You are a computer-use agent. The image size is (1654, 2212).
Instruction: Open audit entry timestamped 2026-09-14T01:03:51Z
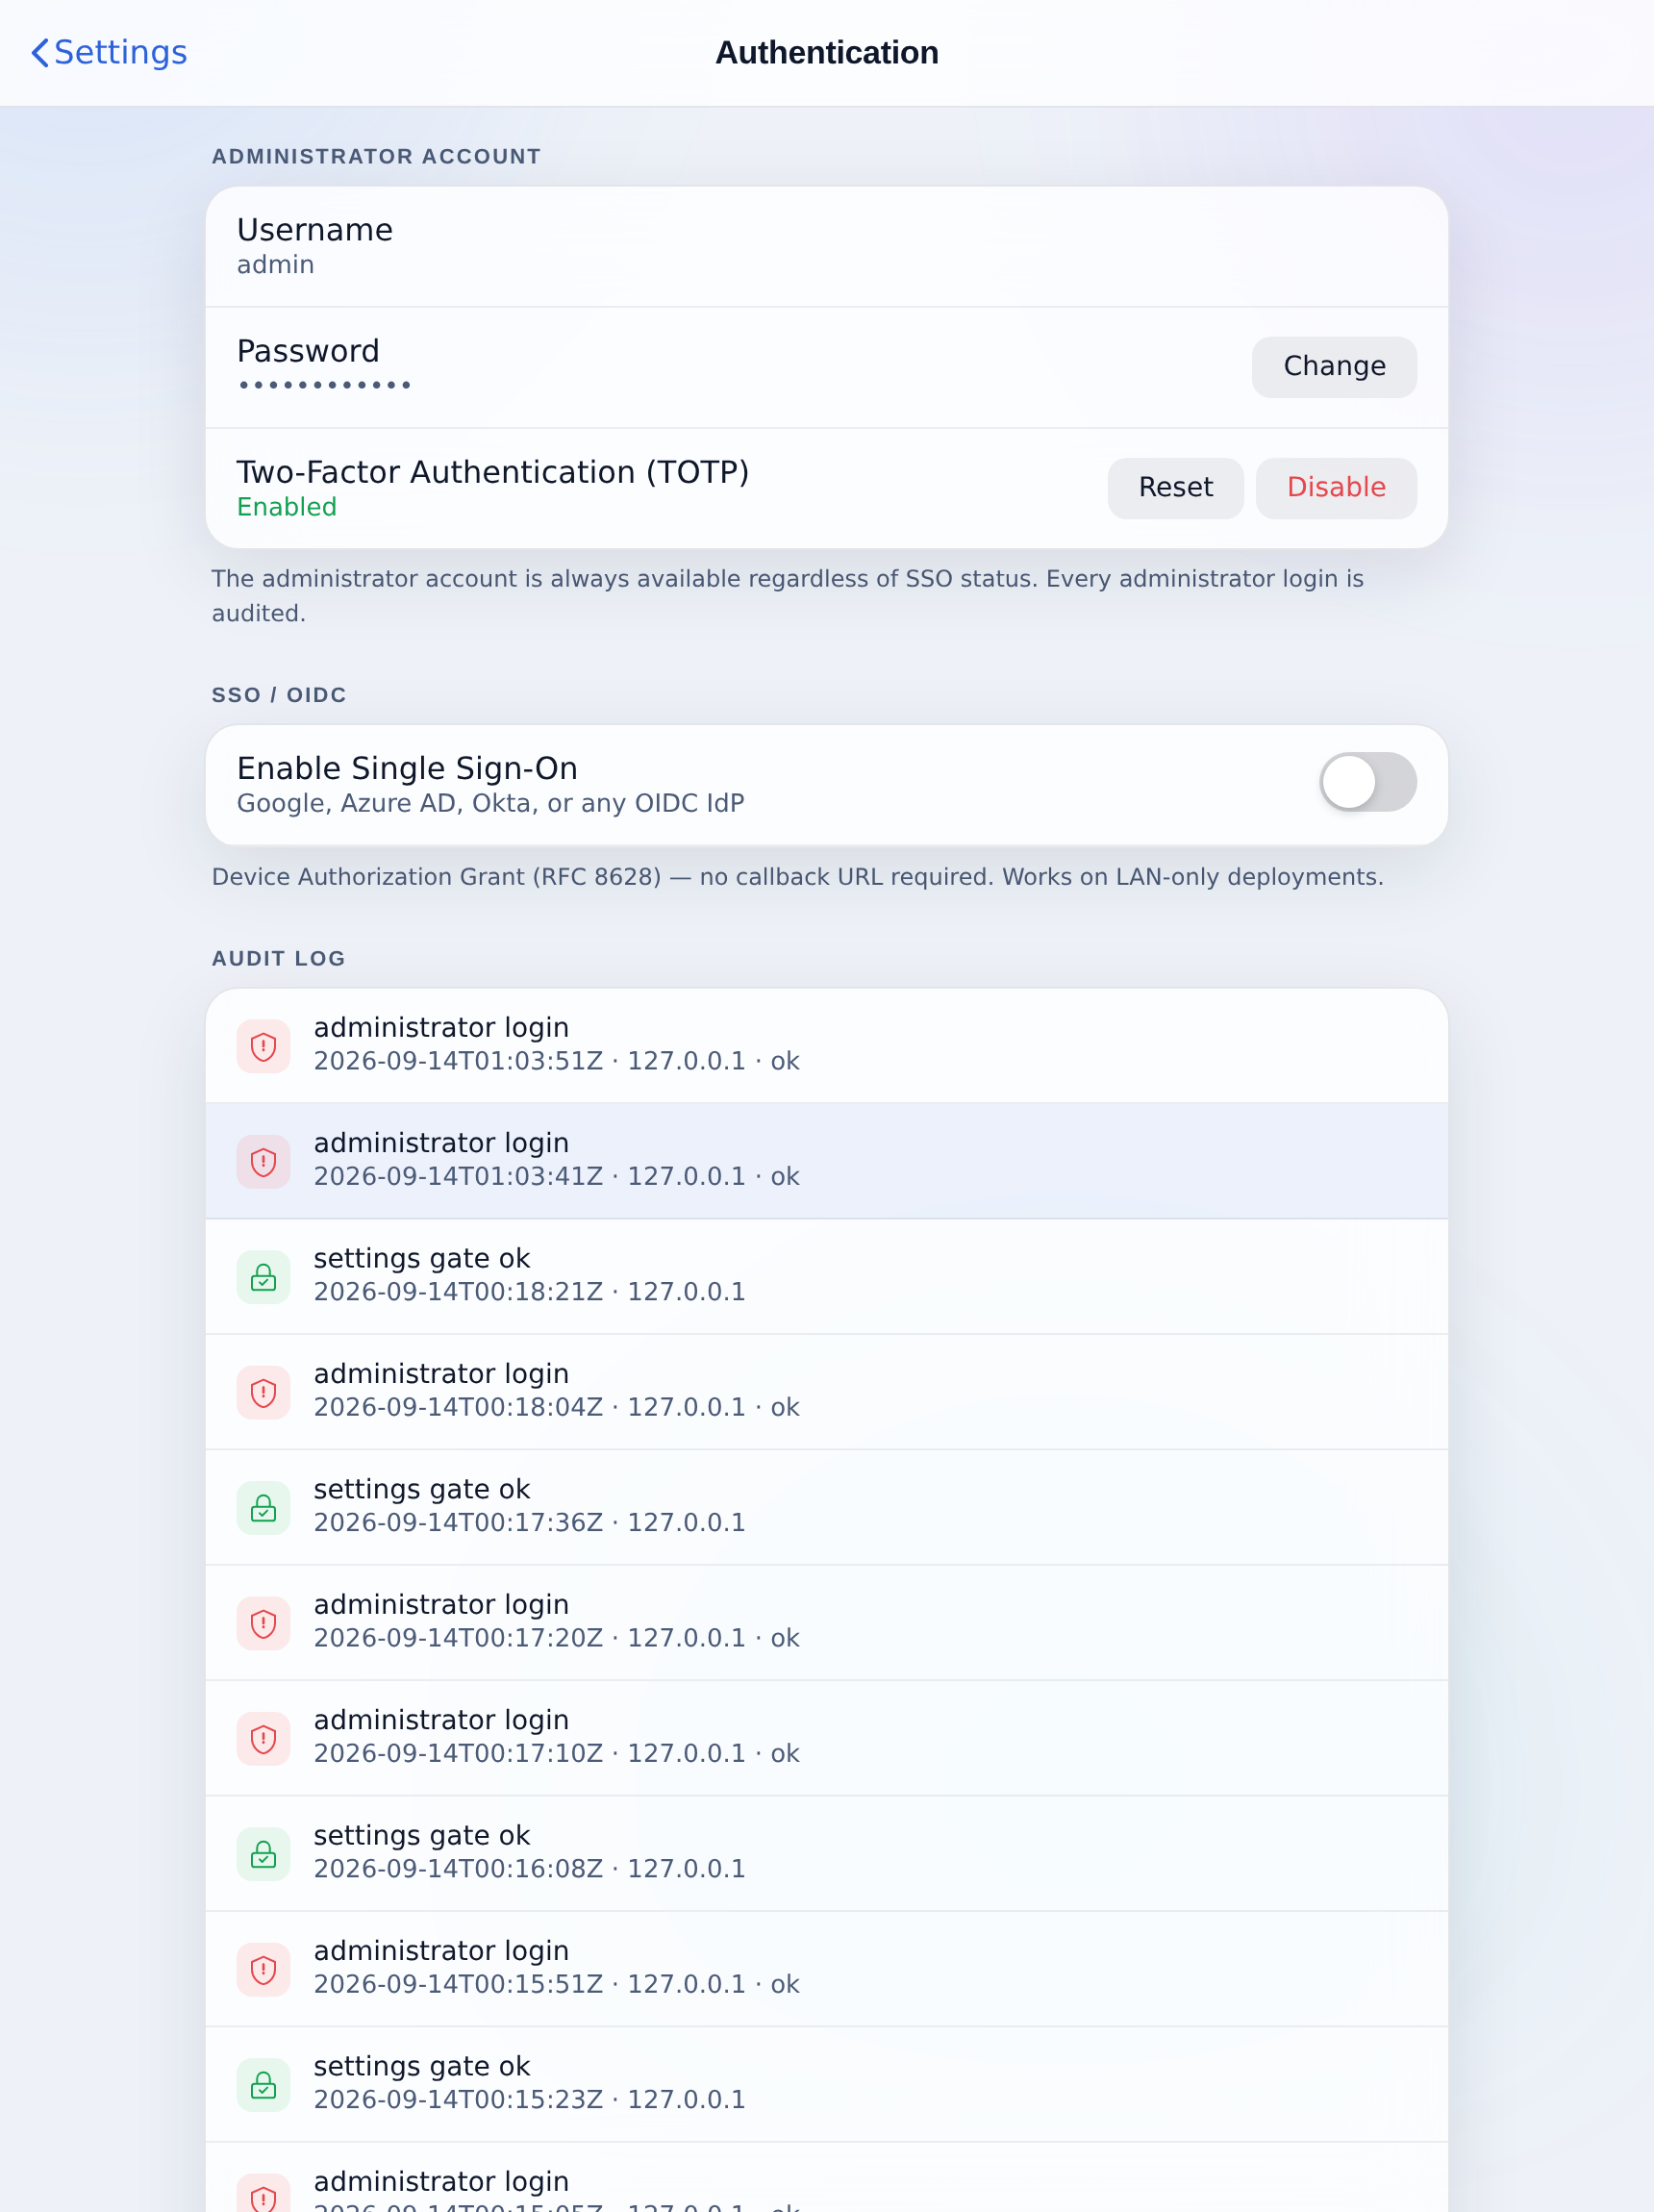(x=826, y=1046)
